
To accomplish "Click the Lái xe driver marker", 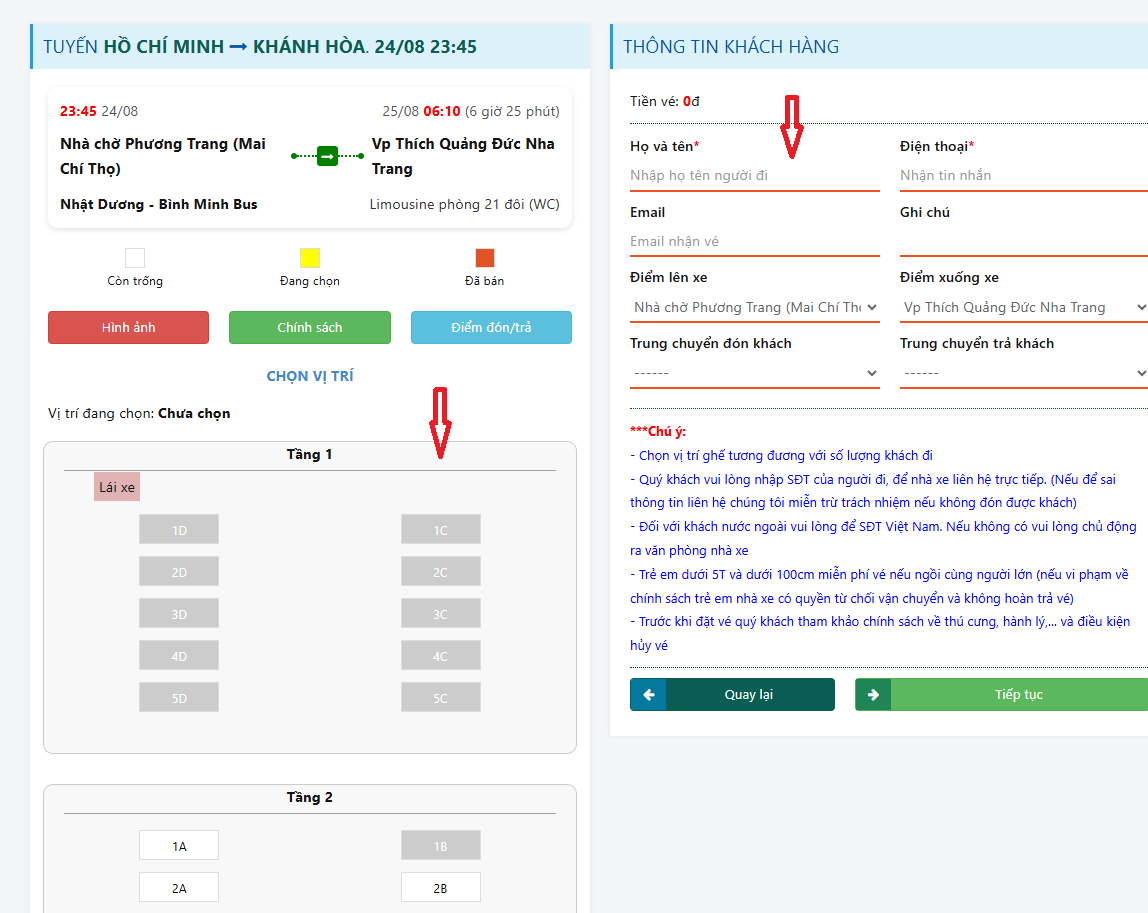I will point(117,487).
